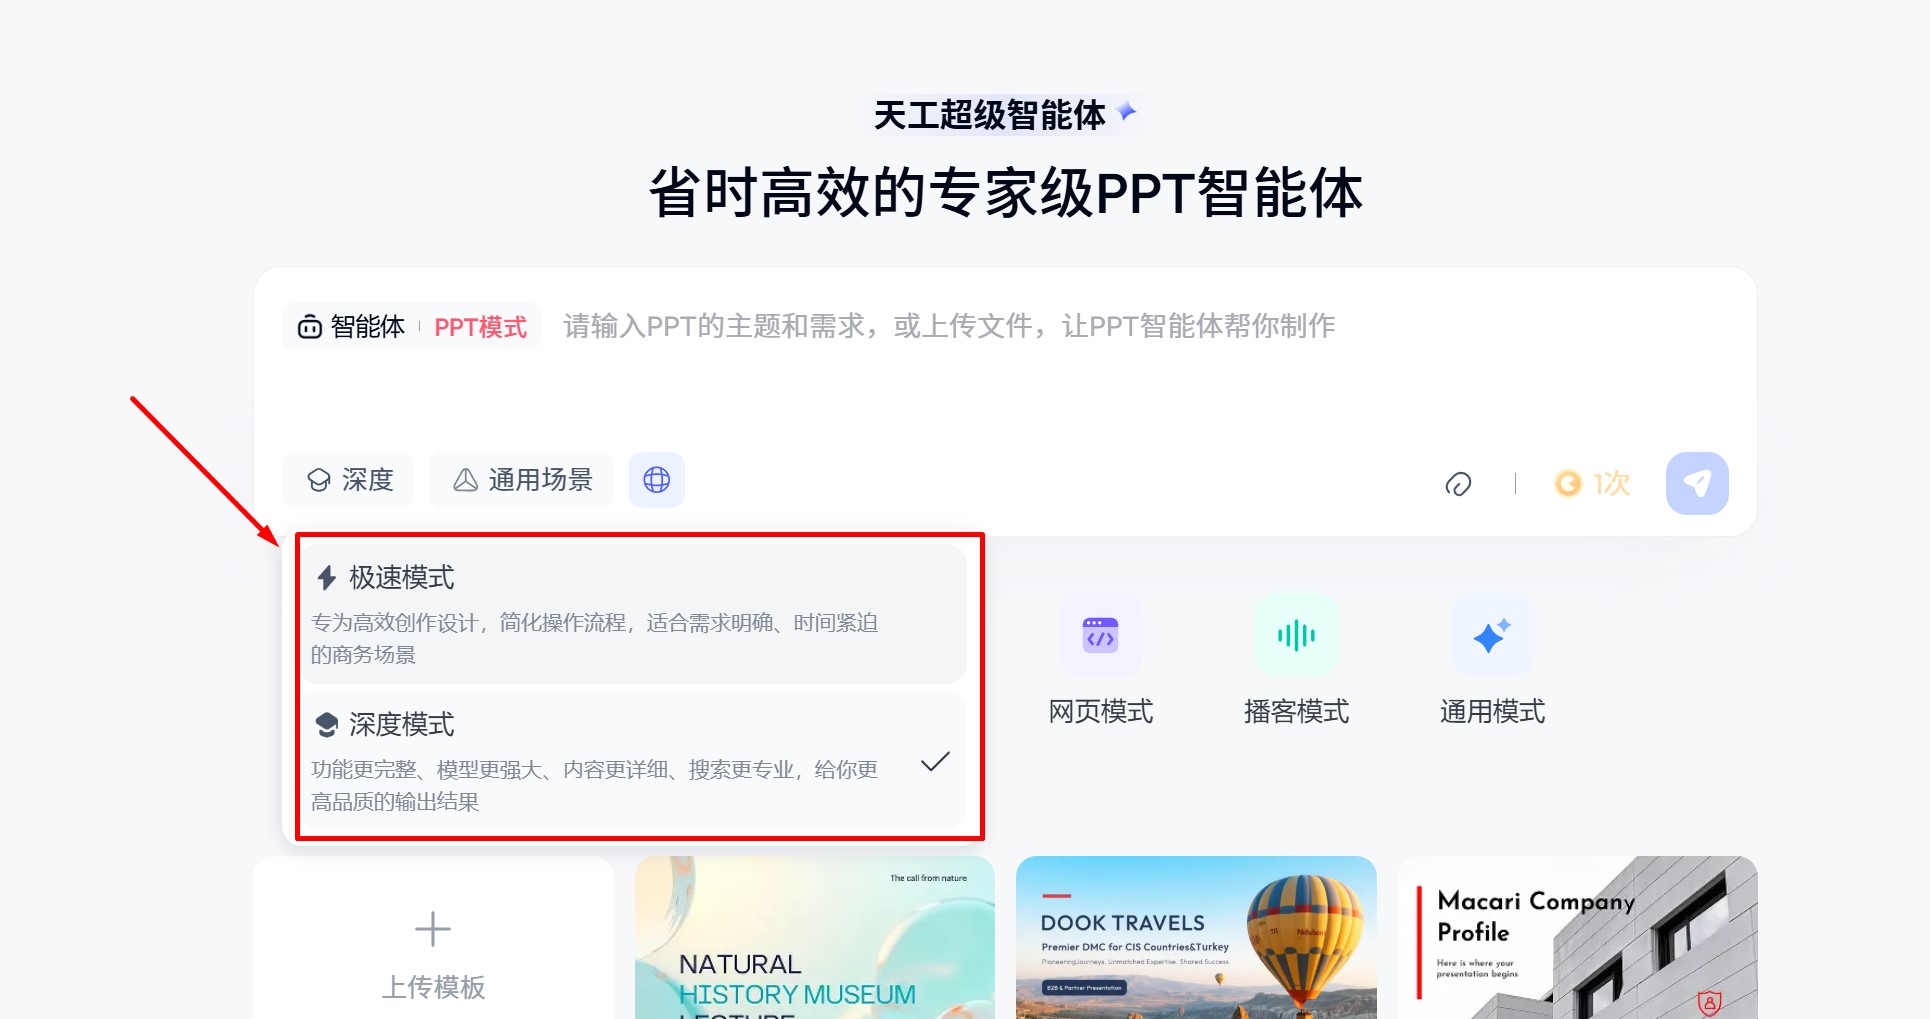
Task: Click the 智能体 robot icon chip
Action: point(351,327)
